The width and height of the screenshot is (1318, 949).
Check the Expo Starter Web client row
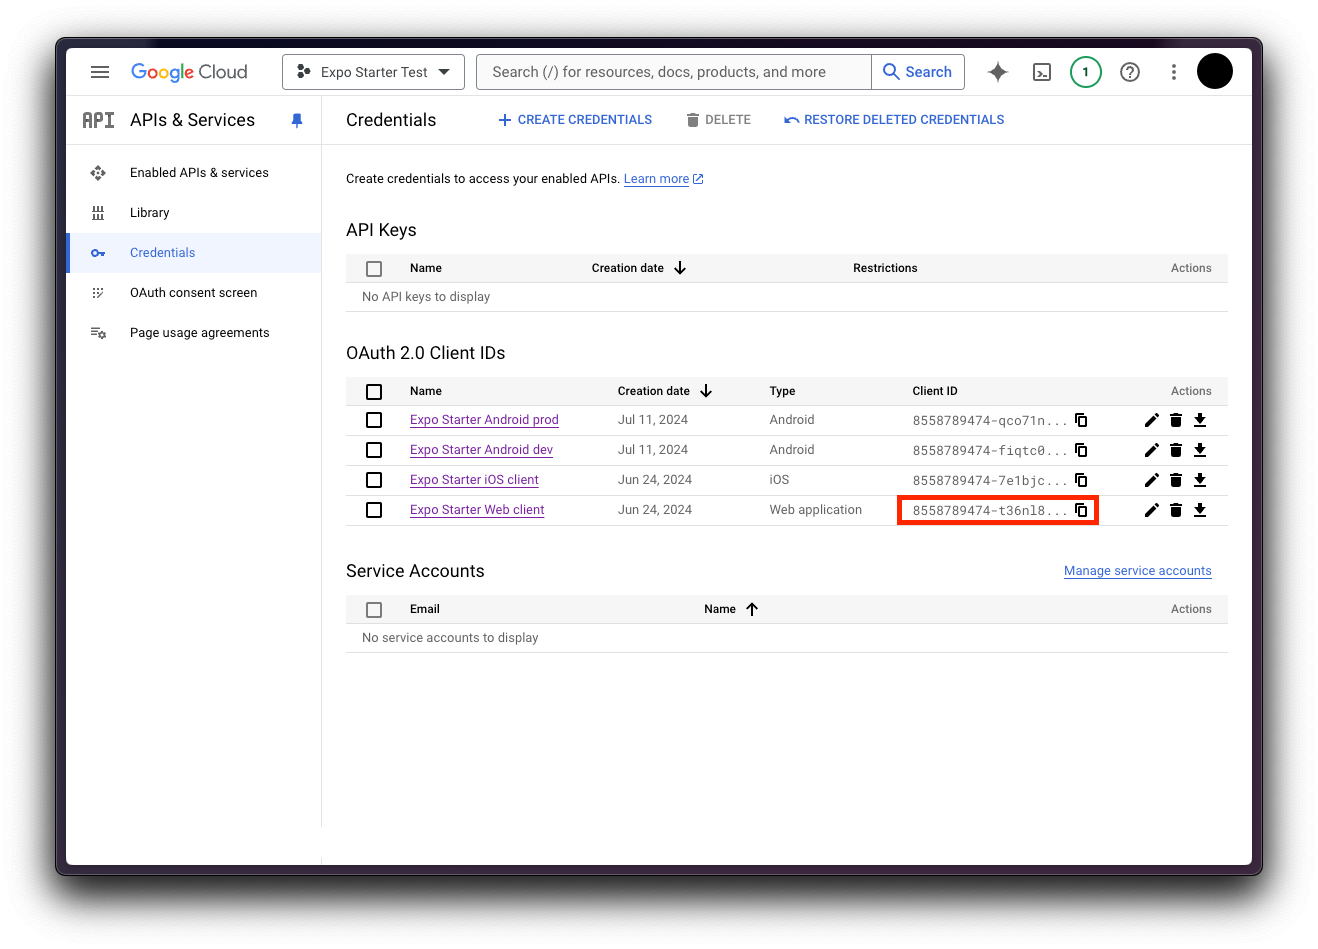tap(374, 510)
